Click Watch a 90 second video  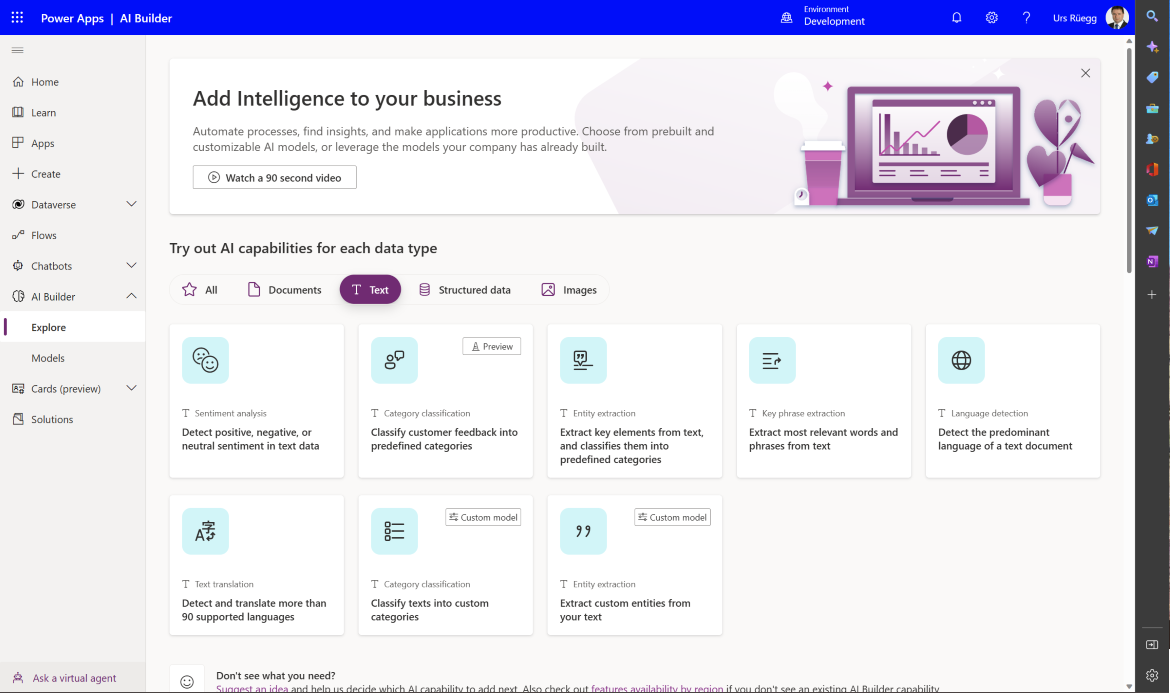click(x=275, y=178)
